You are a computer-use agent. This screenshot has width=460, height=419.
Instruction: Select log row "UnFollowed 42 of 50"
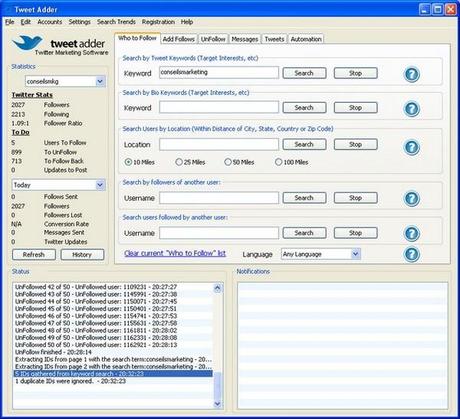(x=113, y=287)
